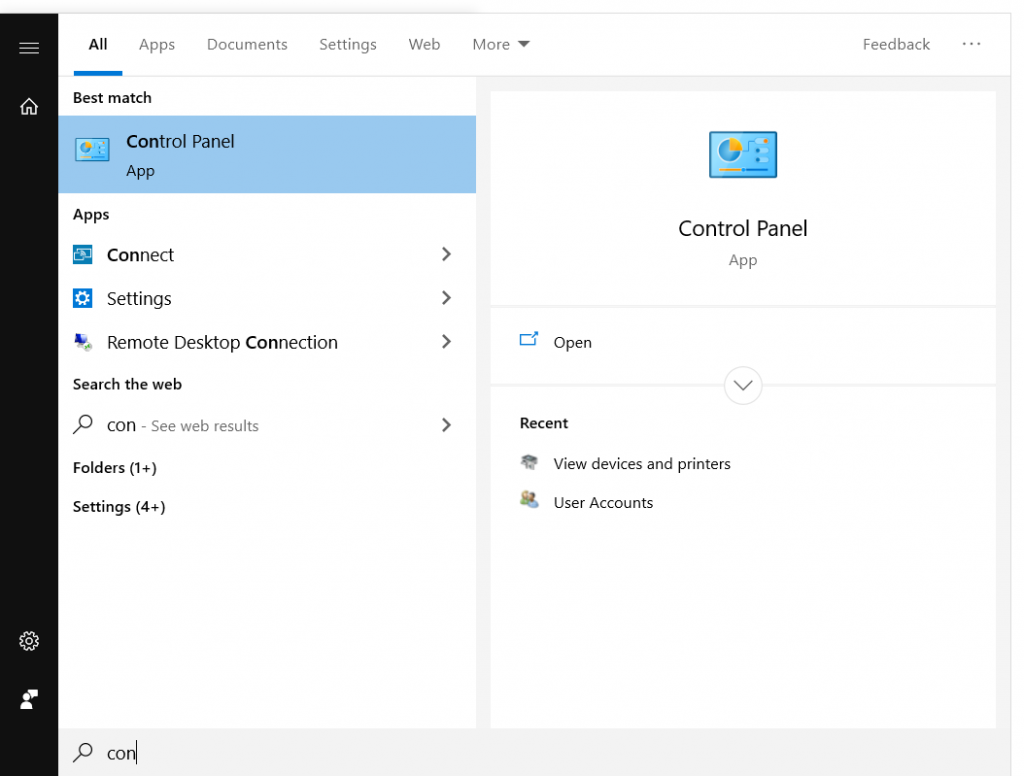Viewport: 1024px width, 776px height.
Task: Open the More filter dropdown
Action: (x=501, y=44)
